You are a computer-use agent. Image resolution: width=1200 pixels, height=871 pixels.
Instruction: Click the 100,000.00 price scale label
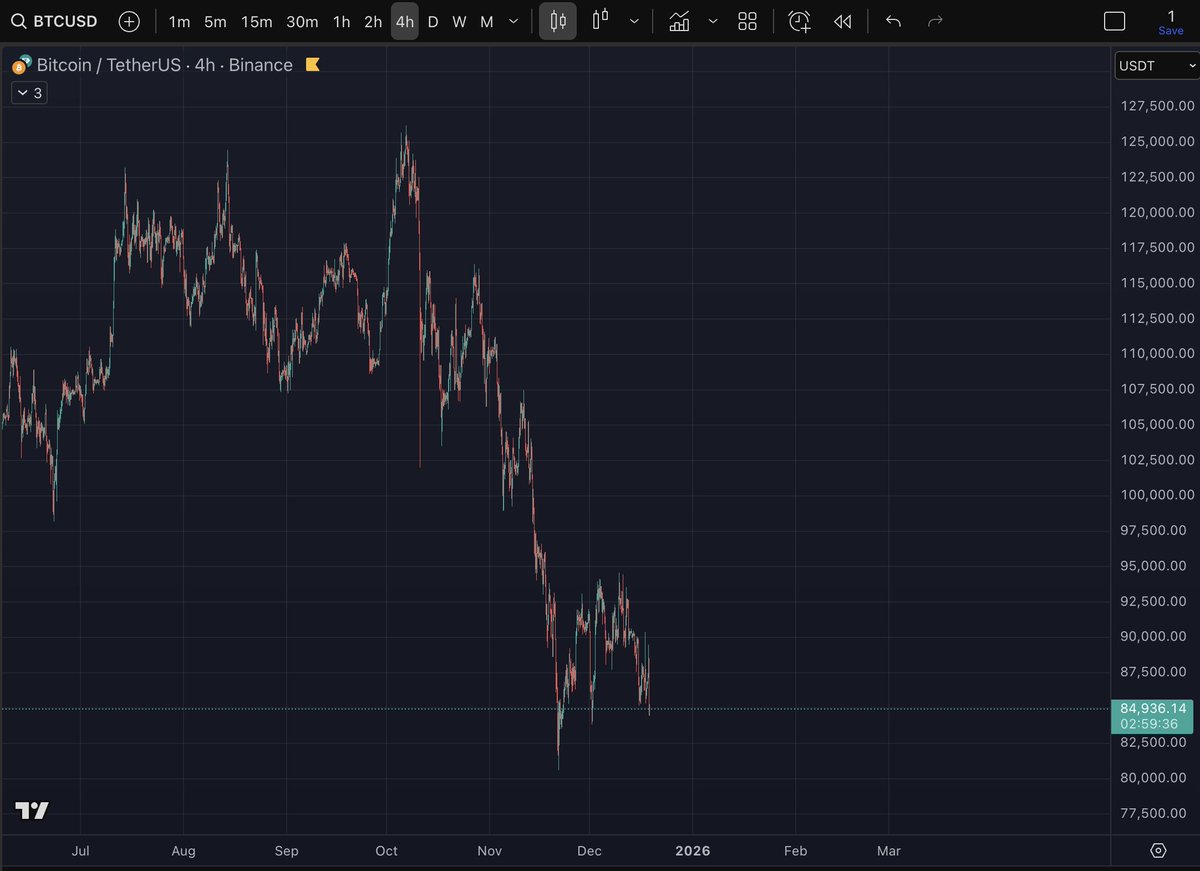(1157, 495)
